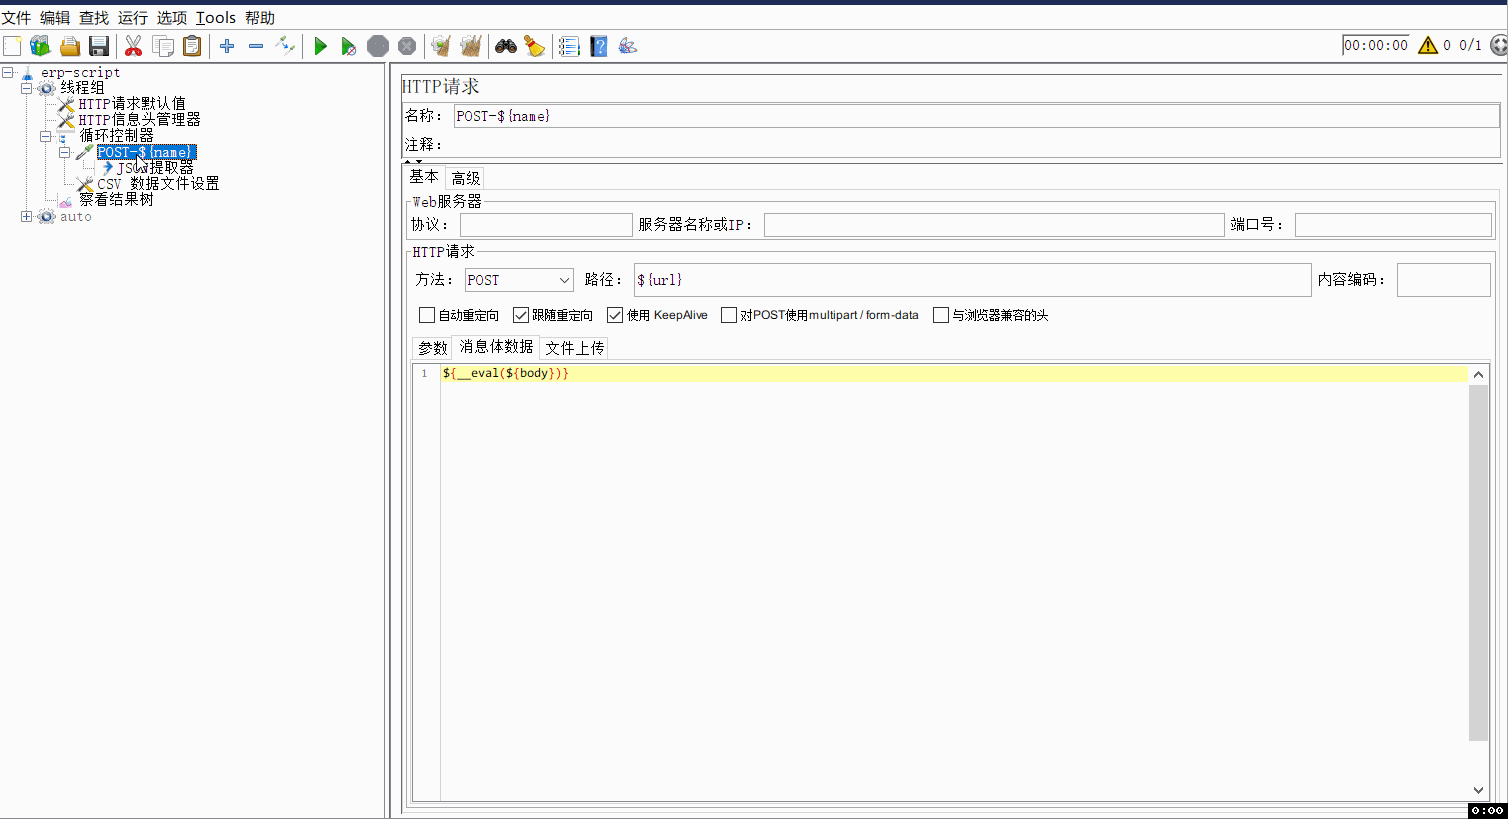Screen dimensions: 1508x819
Task: Switch to the 参数 tab
Action: [x=433, y=348]
